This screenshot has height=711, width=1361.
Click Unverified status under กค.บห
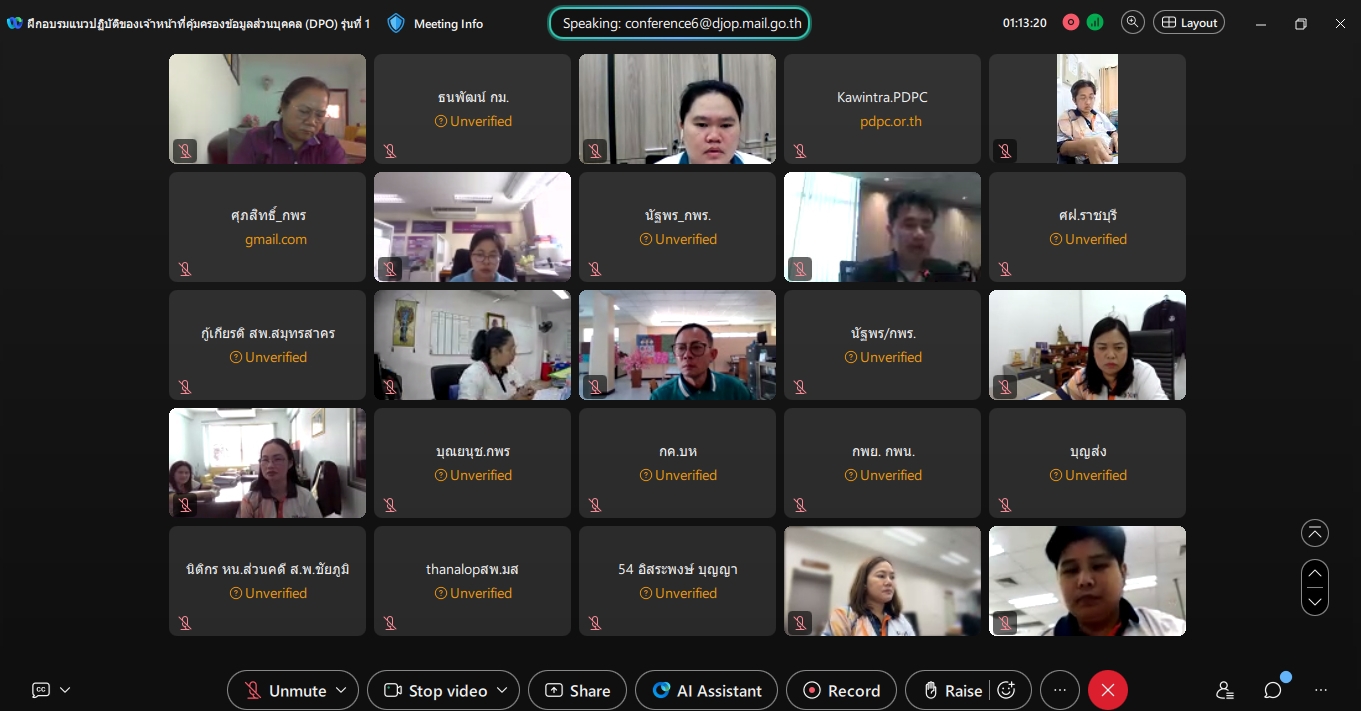point(678,475)
